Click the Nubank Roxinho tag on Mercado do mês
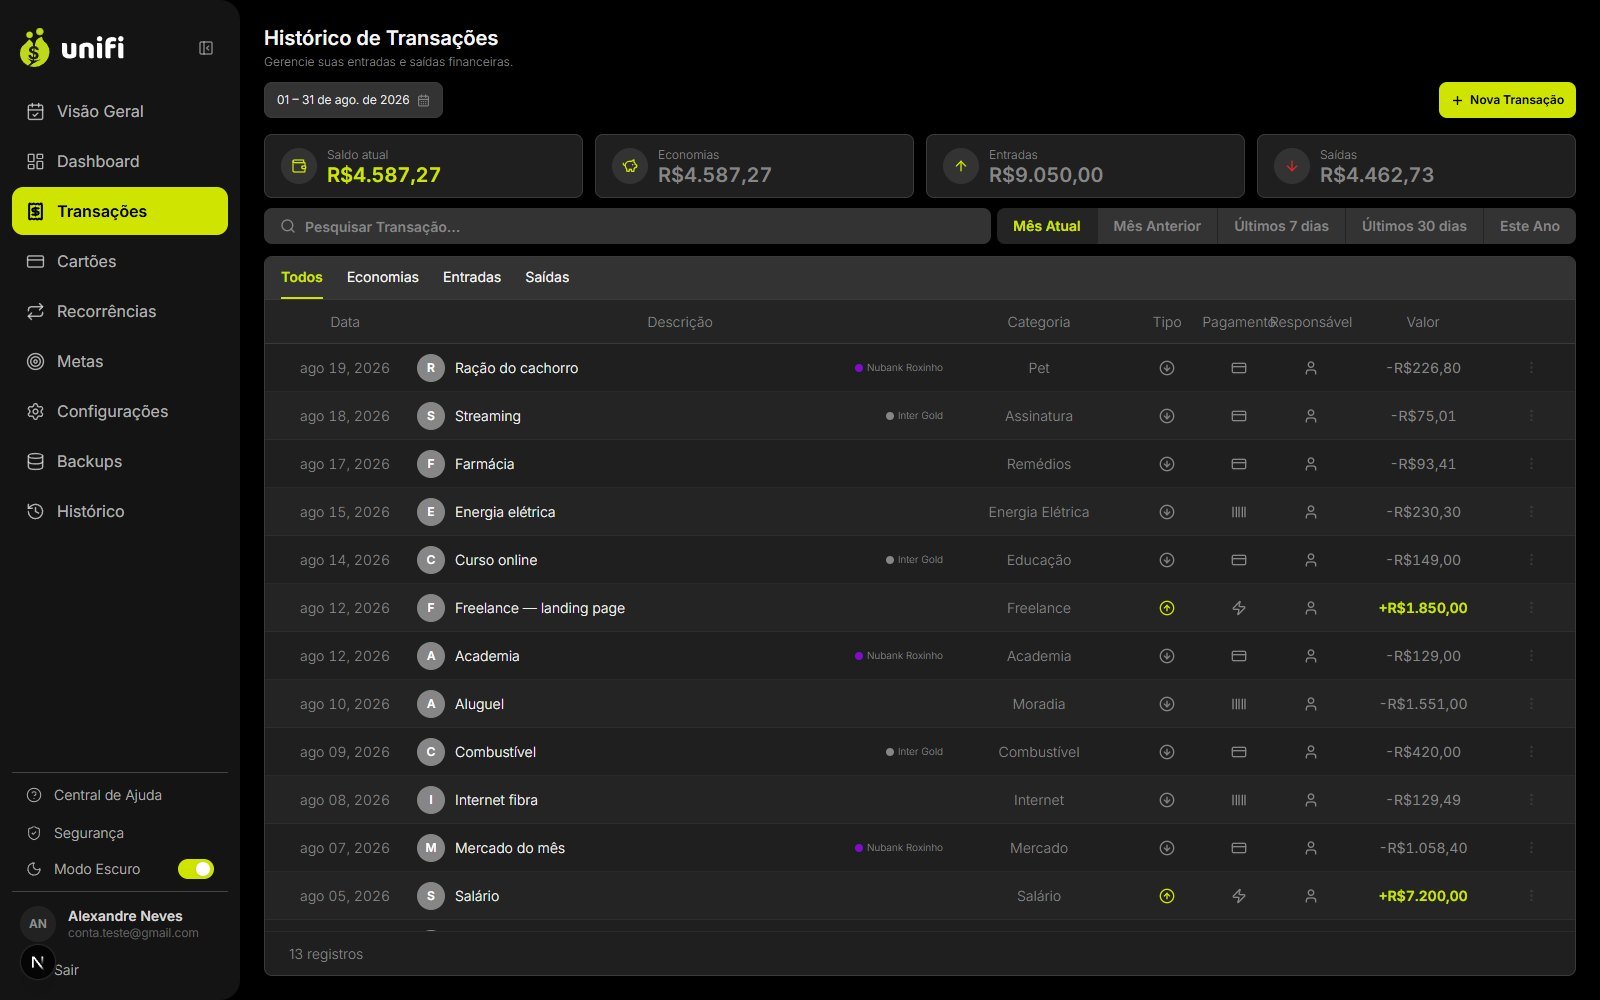 (899, 848)
